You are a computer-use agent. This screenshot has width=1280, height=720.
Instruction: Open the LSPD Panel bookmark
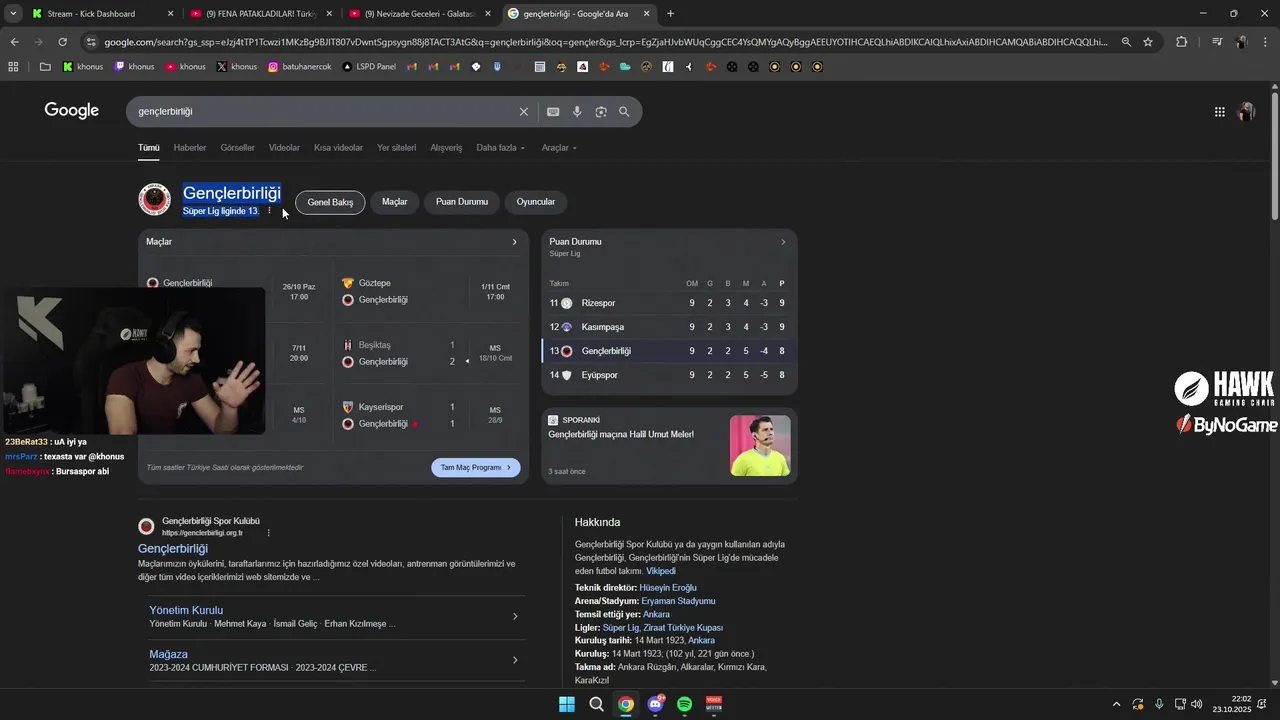tap(369, 67)
